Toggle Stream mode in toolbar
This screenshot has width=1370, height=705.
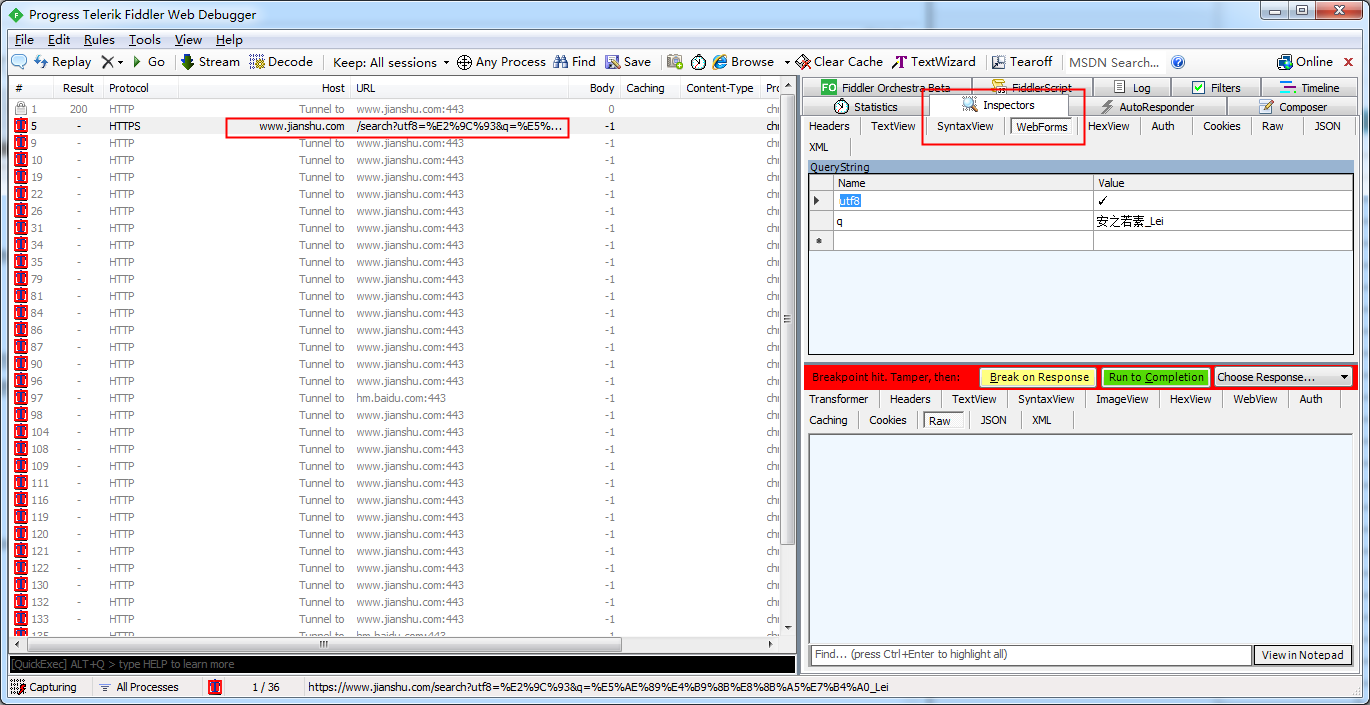210,62
